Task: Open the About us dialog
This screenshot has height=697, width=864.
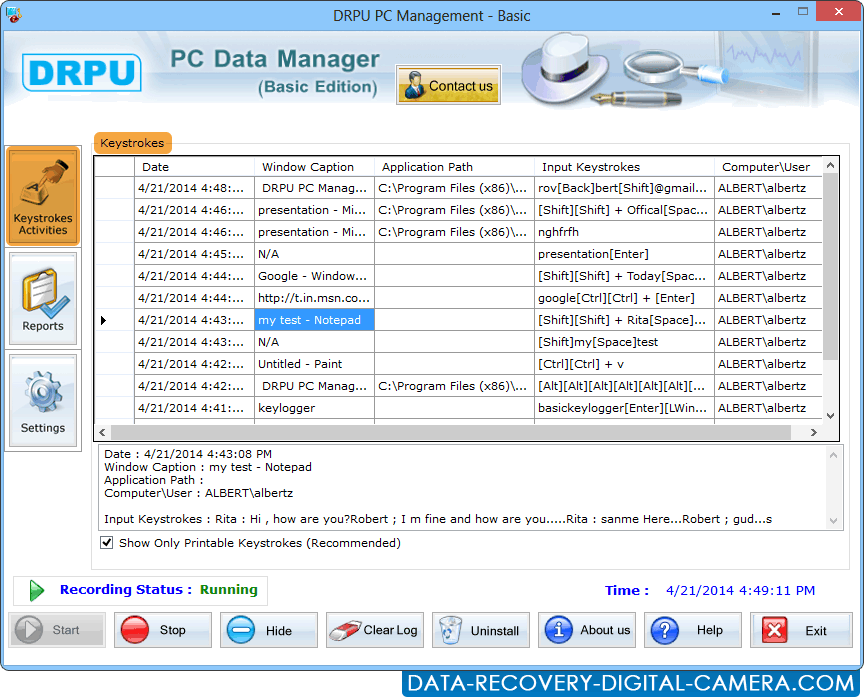Action: click(x=587, y=630)
